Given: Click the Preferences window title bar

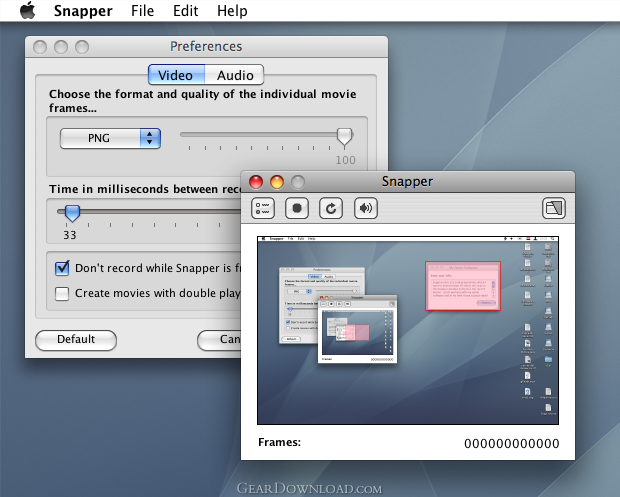Looking at the screenshot, I should coord(206,47).
